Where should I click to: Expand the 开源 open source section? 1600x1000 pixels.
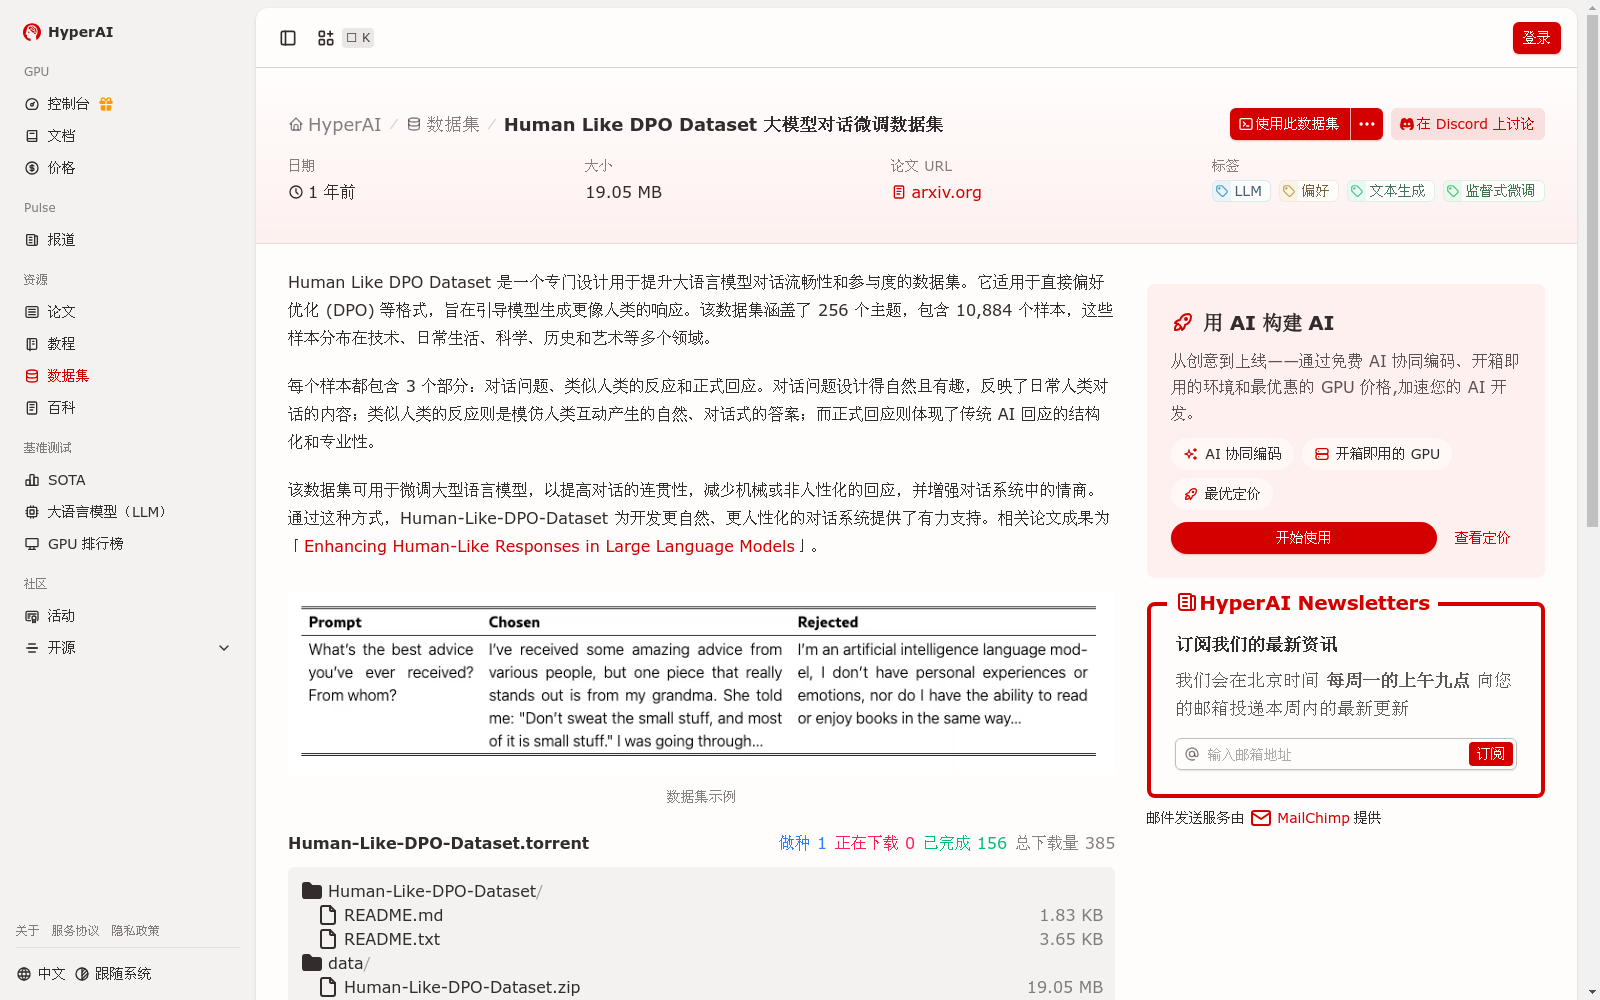point(128,648)
